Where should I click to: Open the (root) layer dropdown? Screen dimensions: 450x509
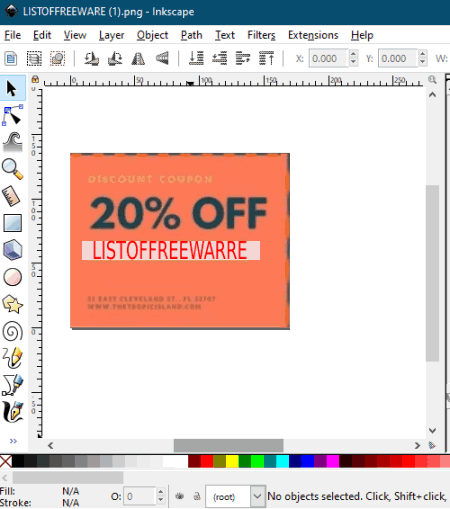[x=257, y=496]
